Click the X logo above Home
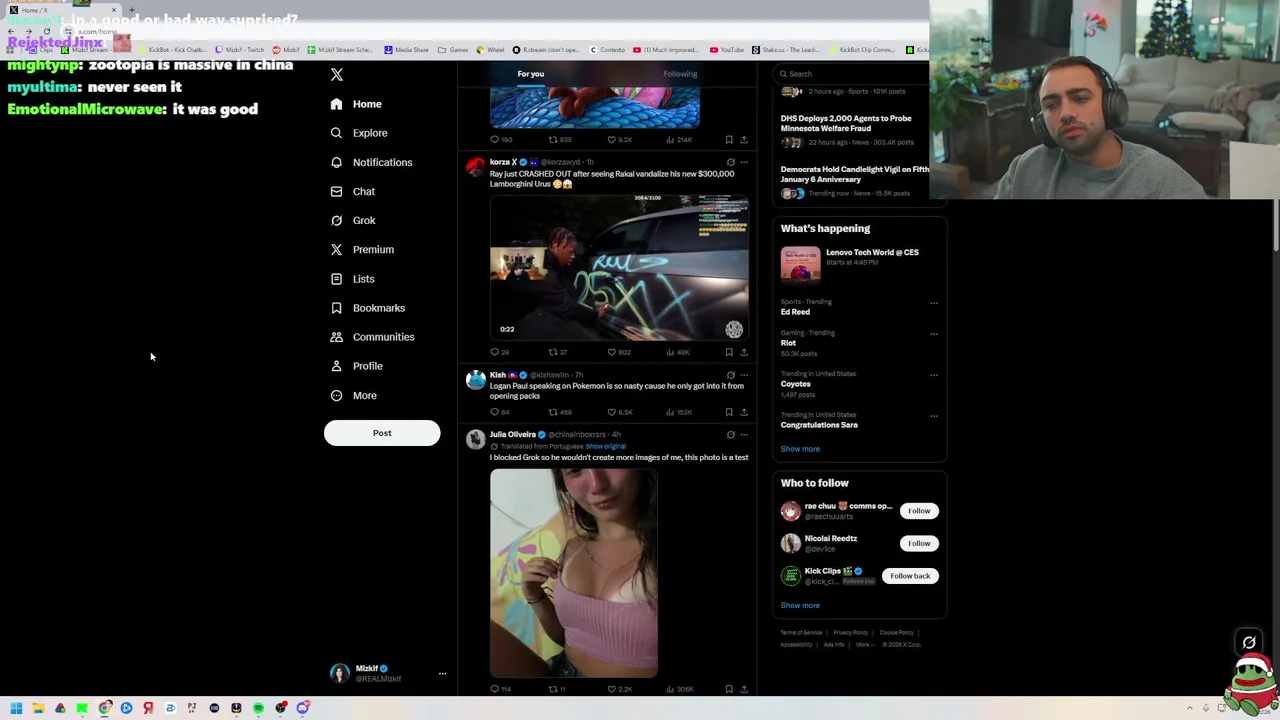1280x720 pixels. [337, 75]
